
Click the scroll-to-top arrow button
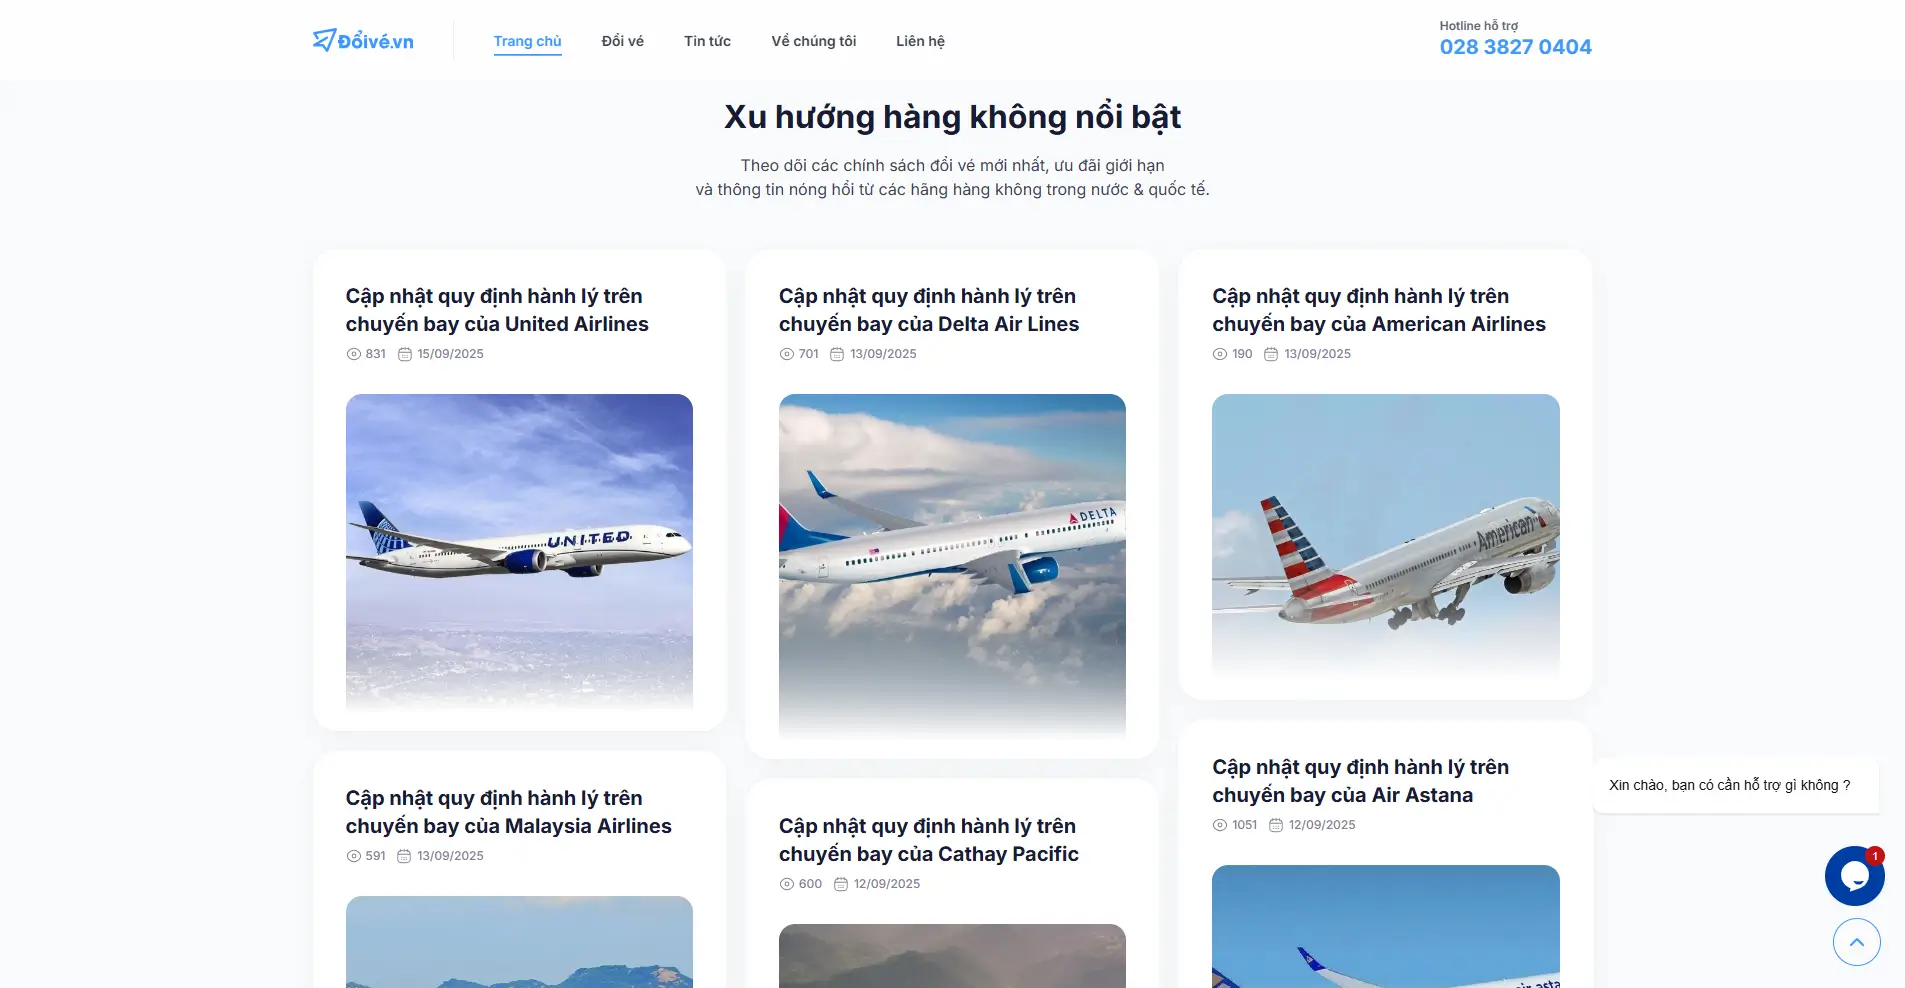(x=1856, y=942)
